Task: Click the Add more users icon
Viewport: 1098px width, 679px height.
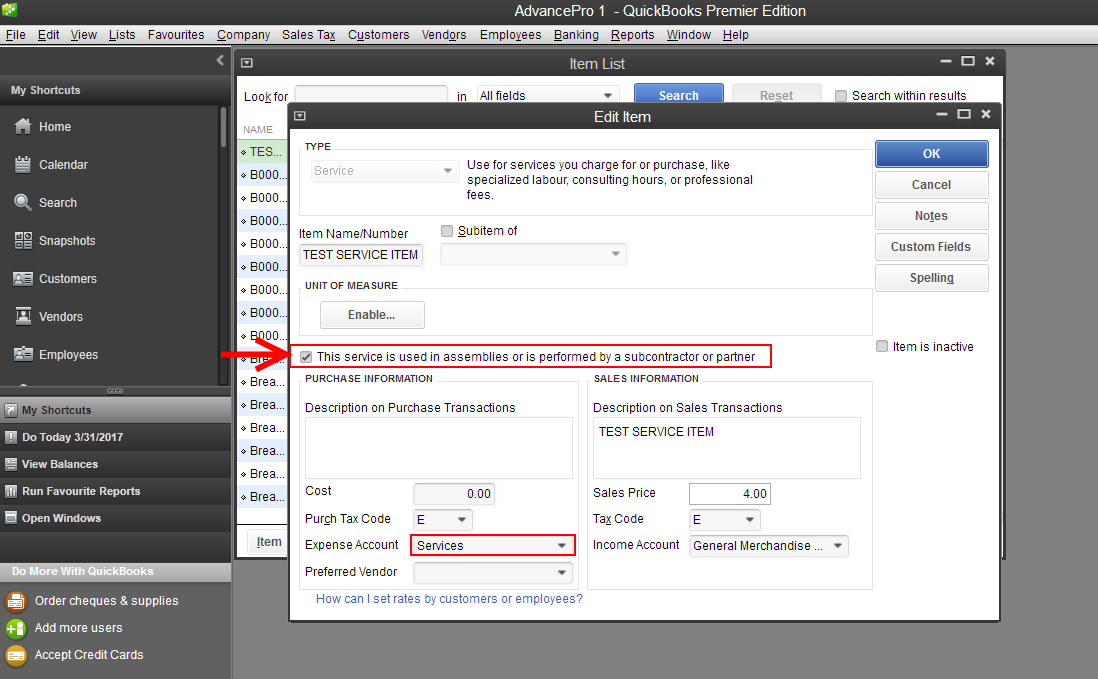Action: [16, 628]
